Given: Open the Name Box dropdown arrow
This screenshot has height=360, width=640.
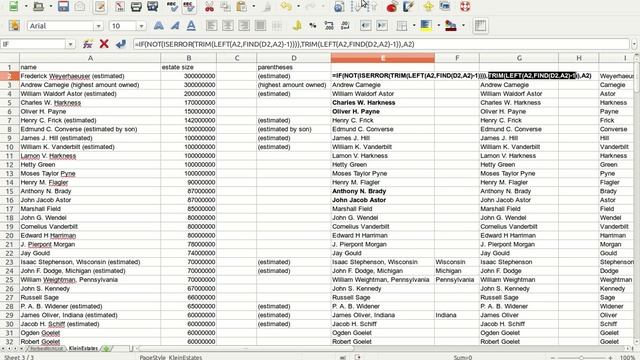Looking at the screenshot, I should [70, 44].
